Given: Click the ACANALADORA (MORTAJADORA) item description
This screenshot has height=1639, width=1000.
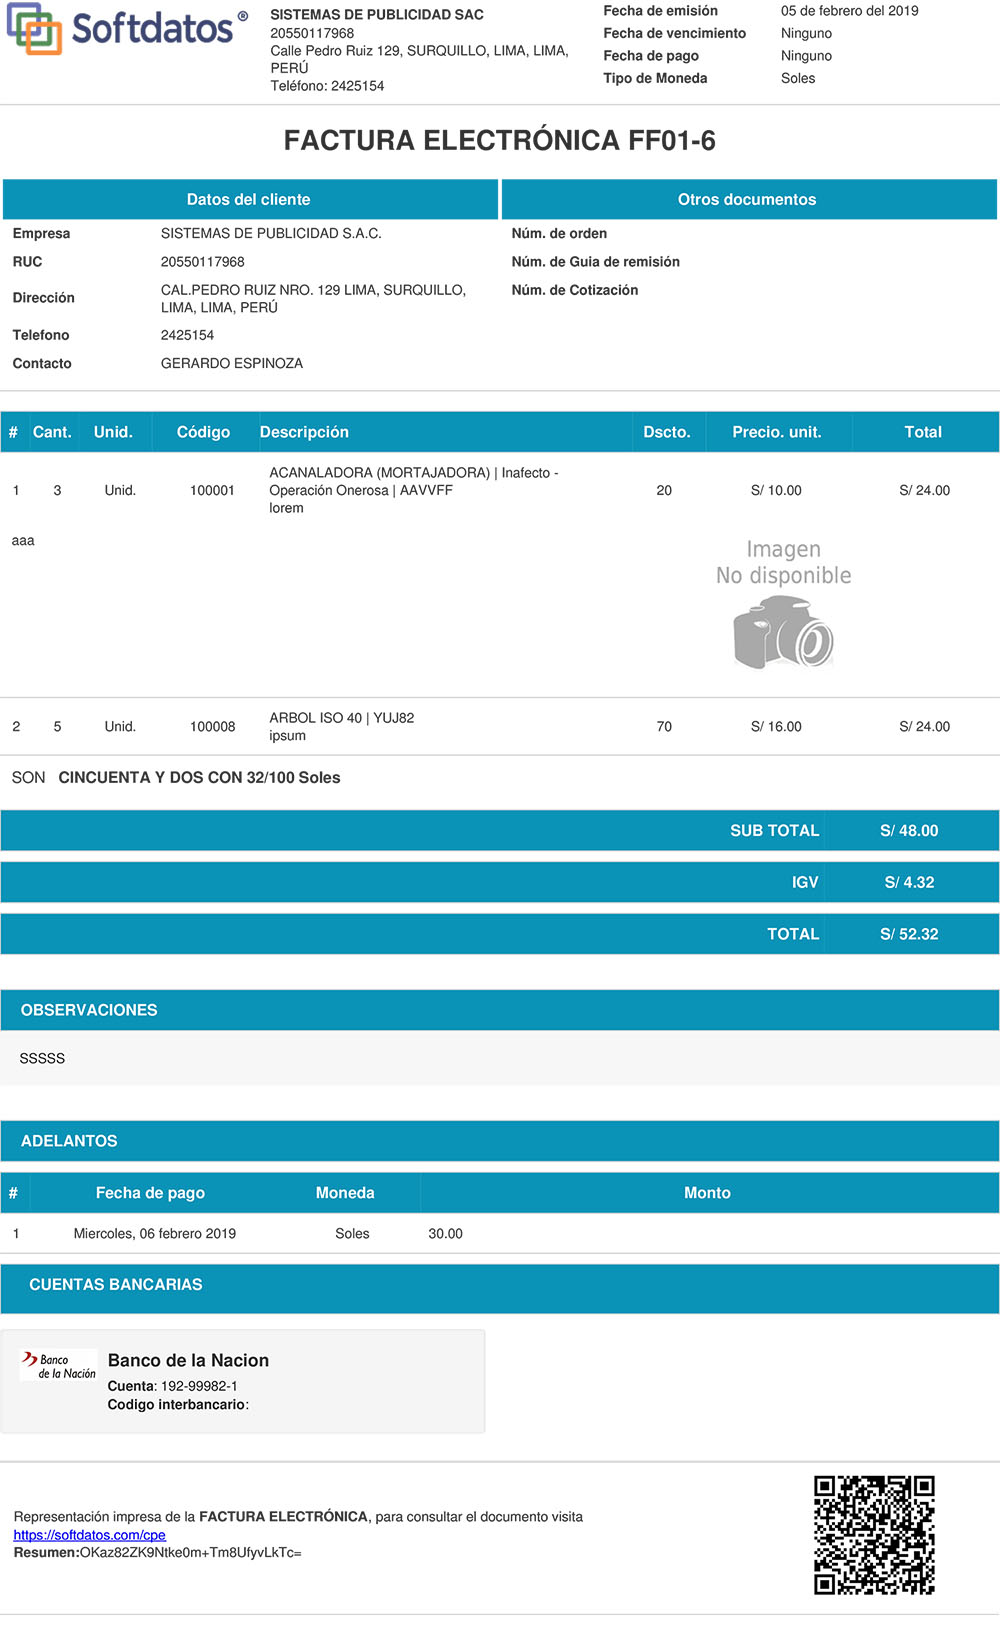Looking at the screenshot, I should pos(379,473).
